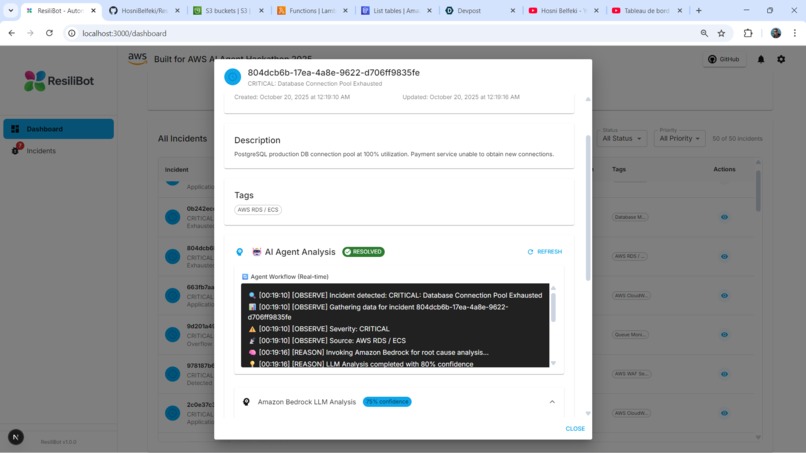Open the Incidents sidebar item

pos(59,151)
